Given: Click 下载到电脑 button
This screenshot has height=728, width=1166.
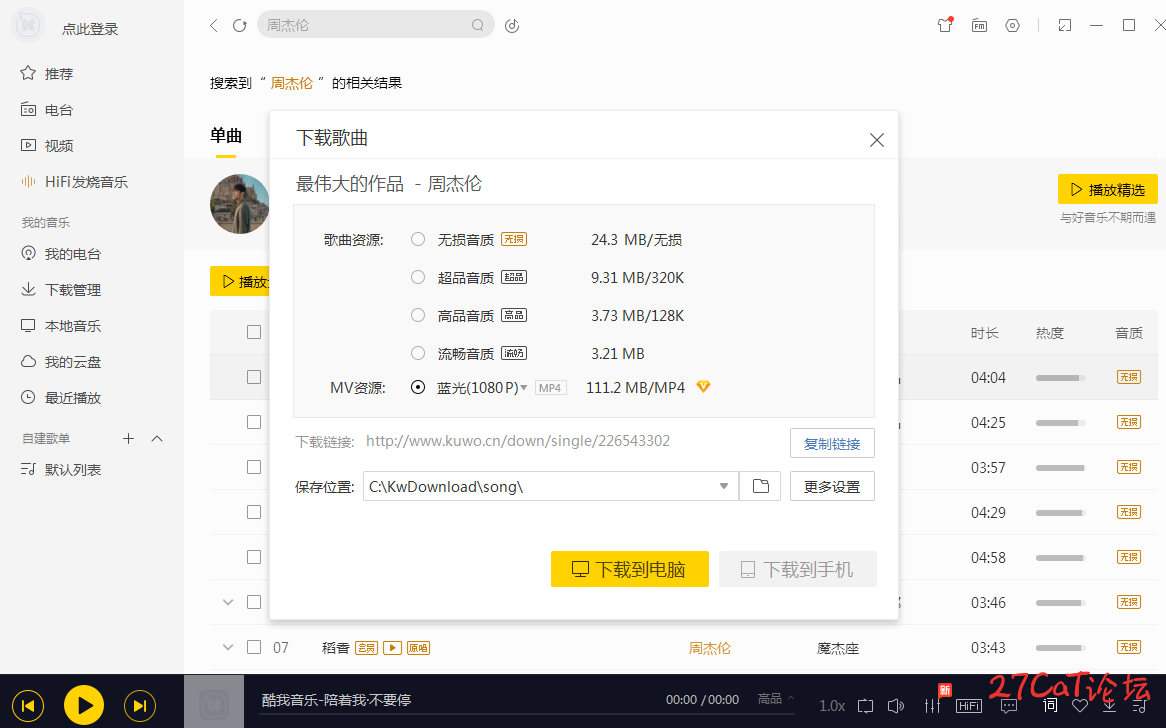Looking at the screenshot, I should (629, 569).
